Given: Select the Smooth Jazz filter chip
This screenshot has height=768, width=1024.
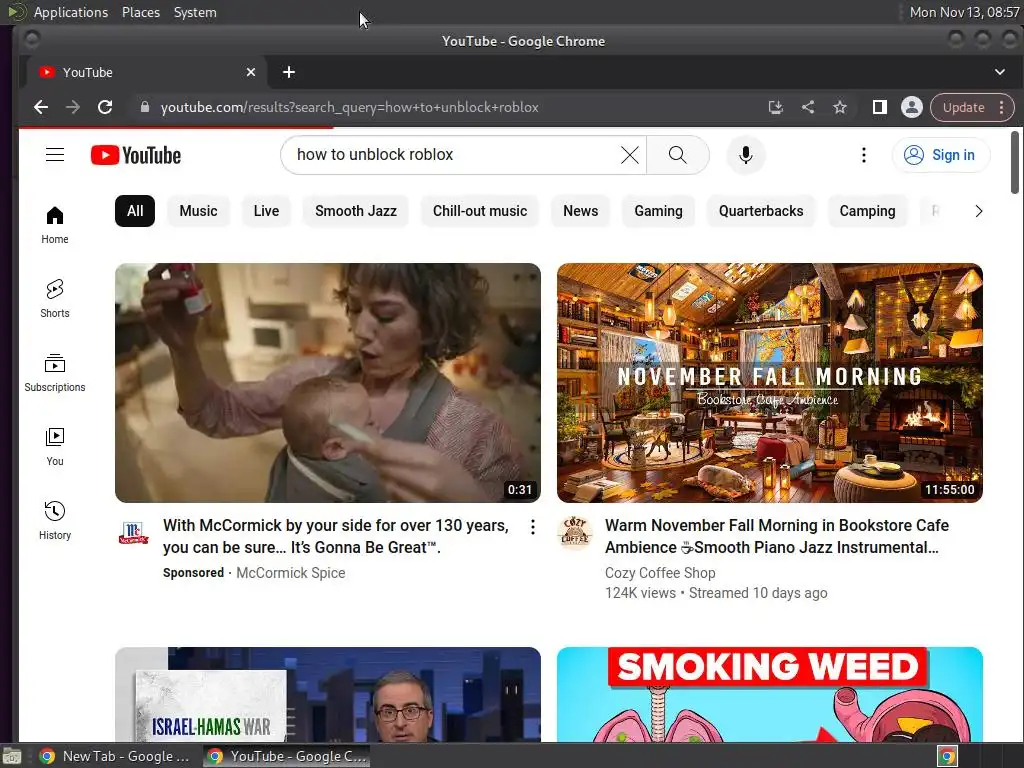Looking at the screenshot, I should coord(356,211).
